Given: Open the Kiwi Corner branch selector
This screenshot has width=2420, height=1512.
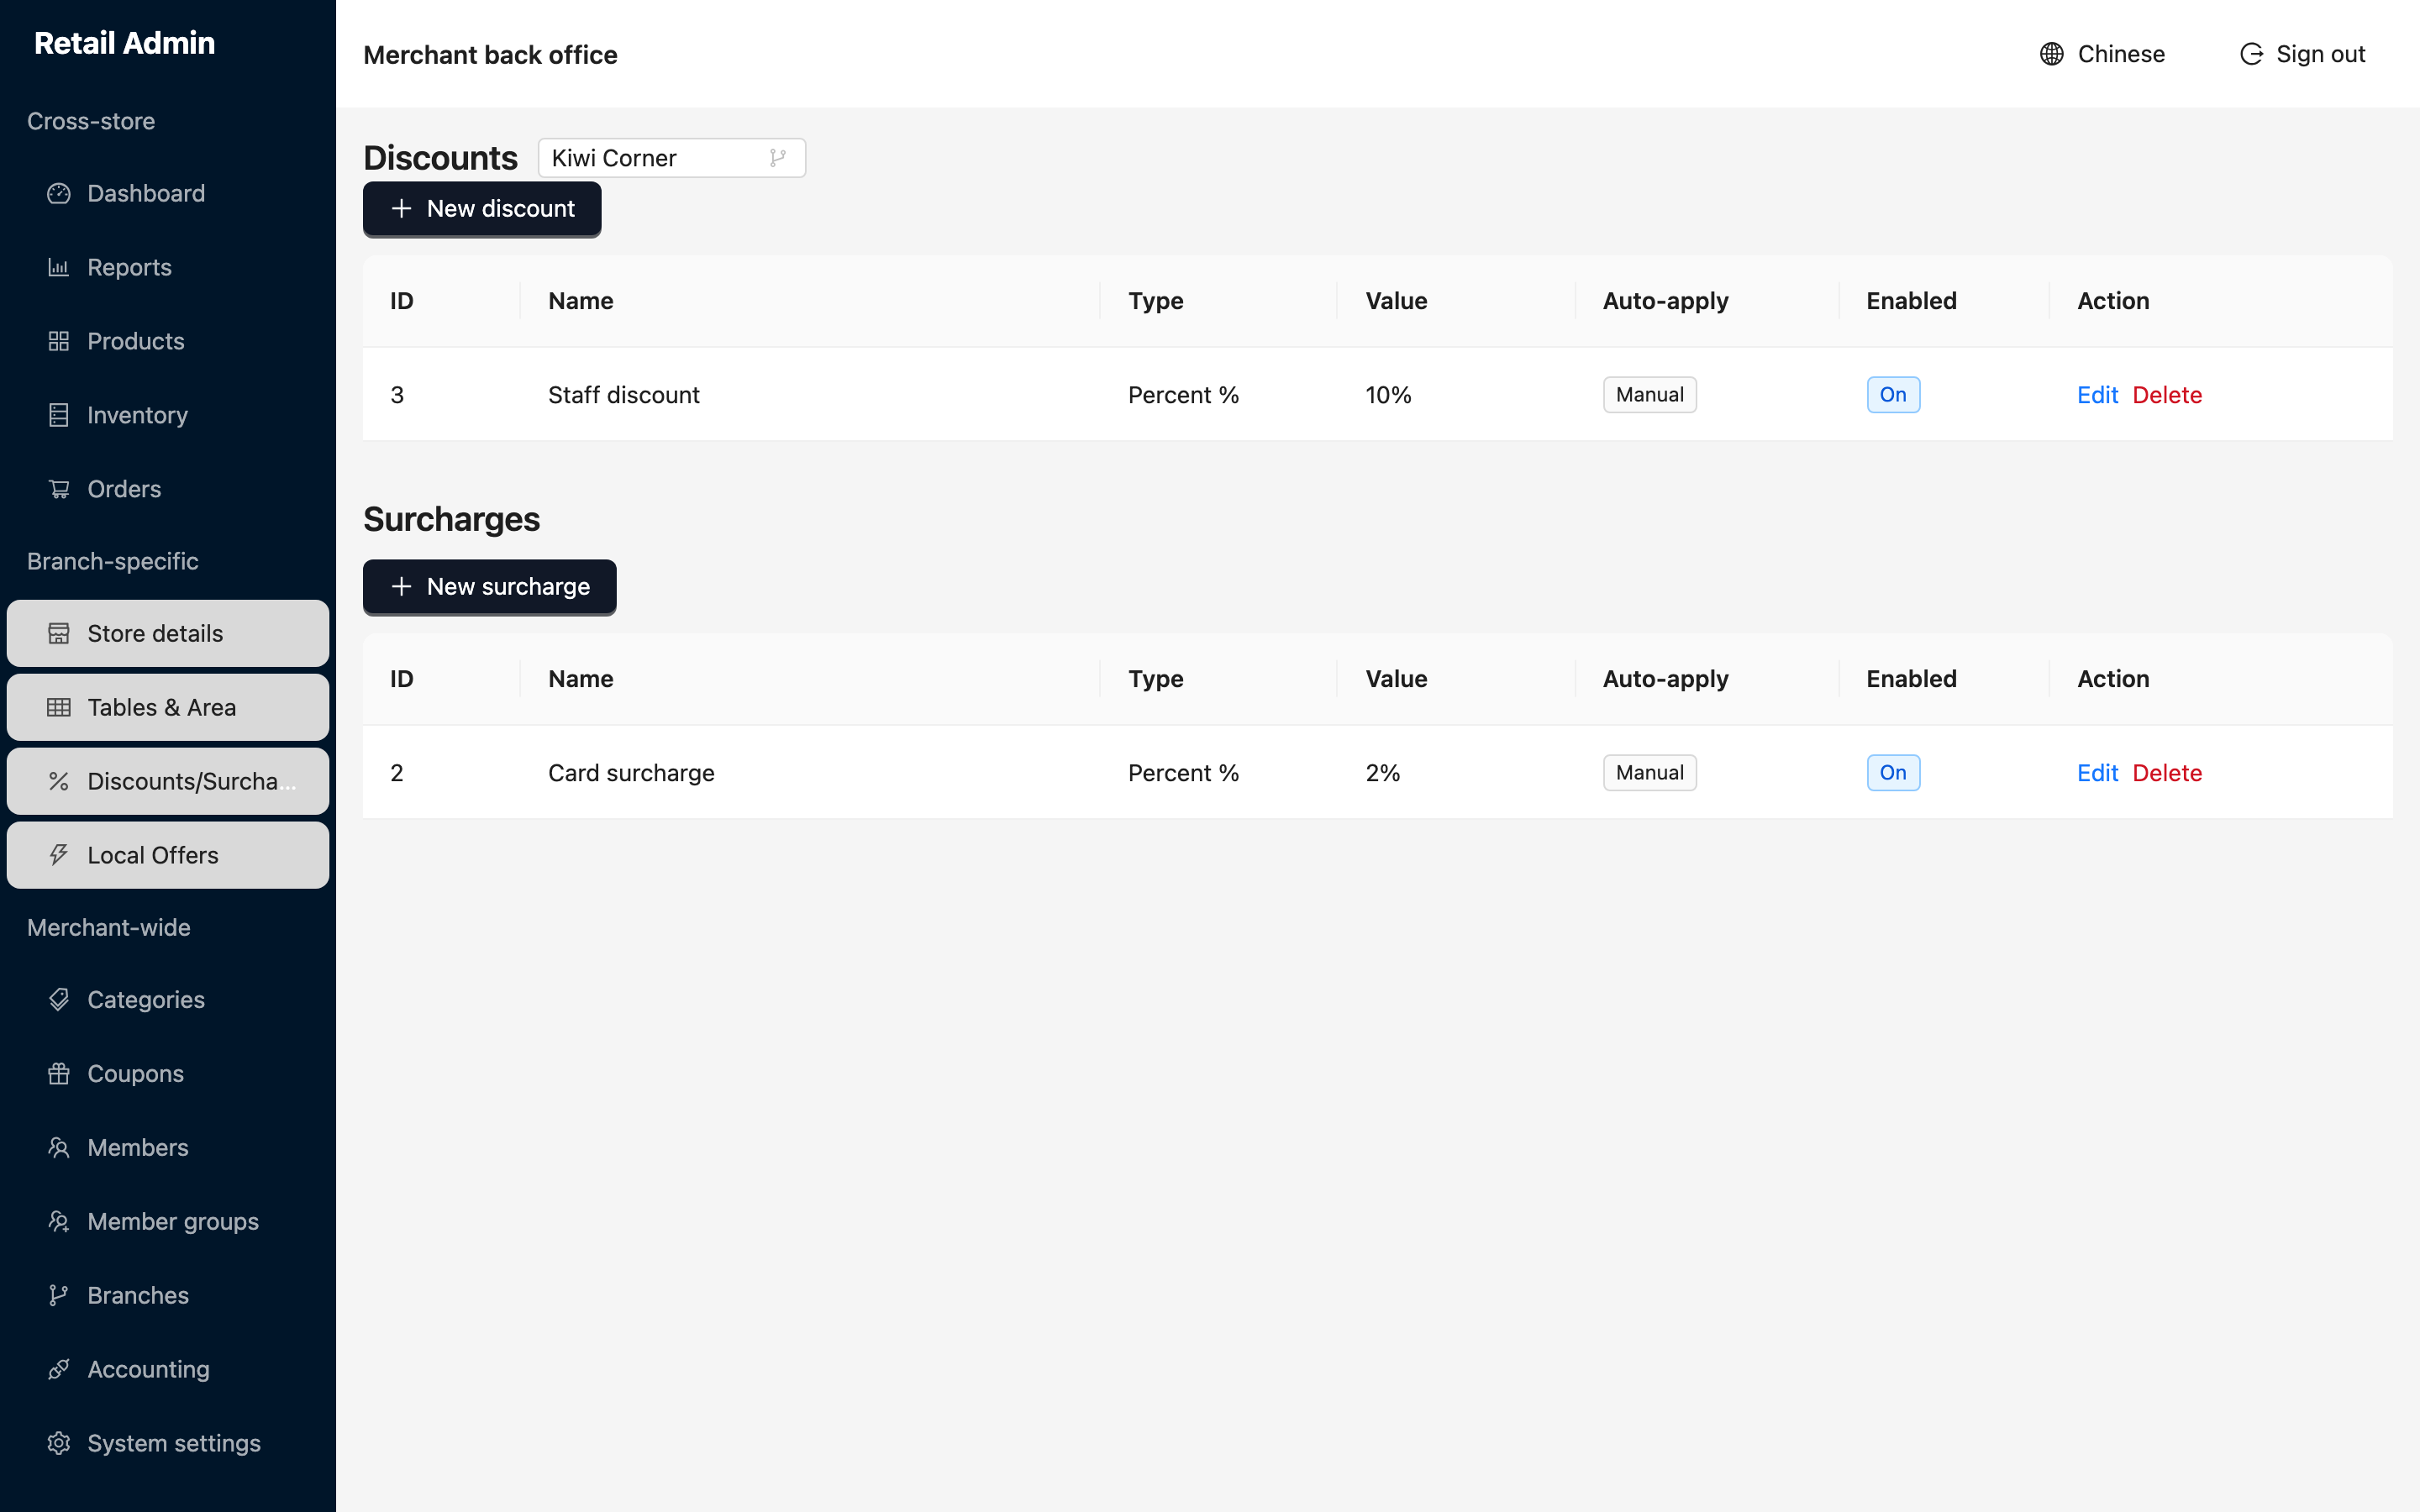Looking at the screenshot, I should pos(671,158).
